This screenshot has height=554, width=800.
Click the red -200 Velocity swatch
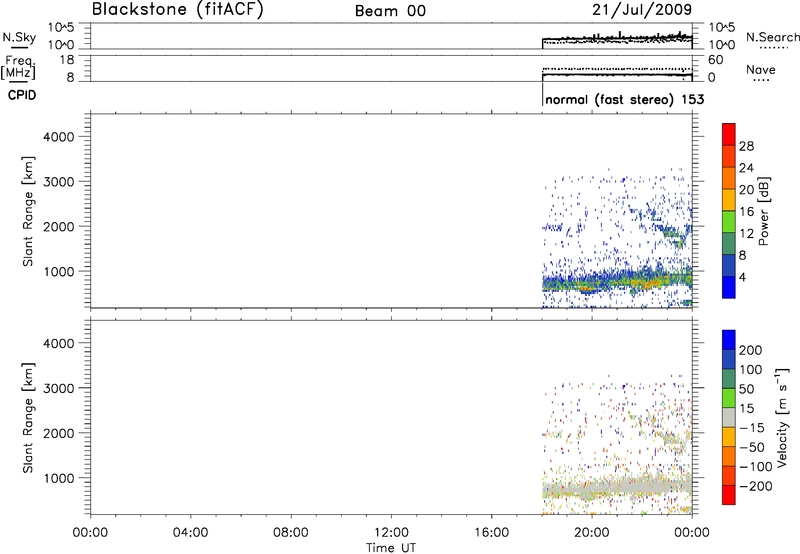point(729,495)
